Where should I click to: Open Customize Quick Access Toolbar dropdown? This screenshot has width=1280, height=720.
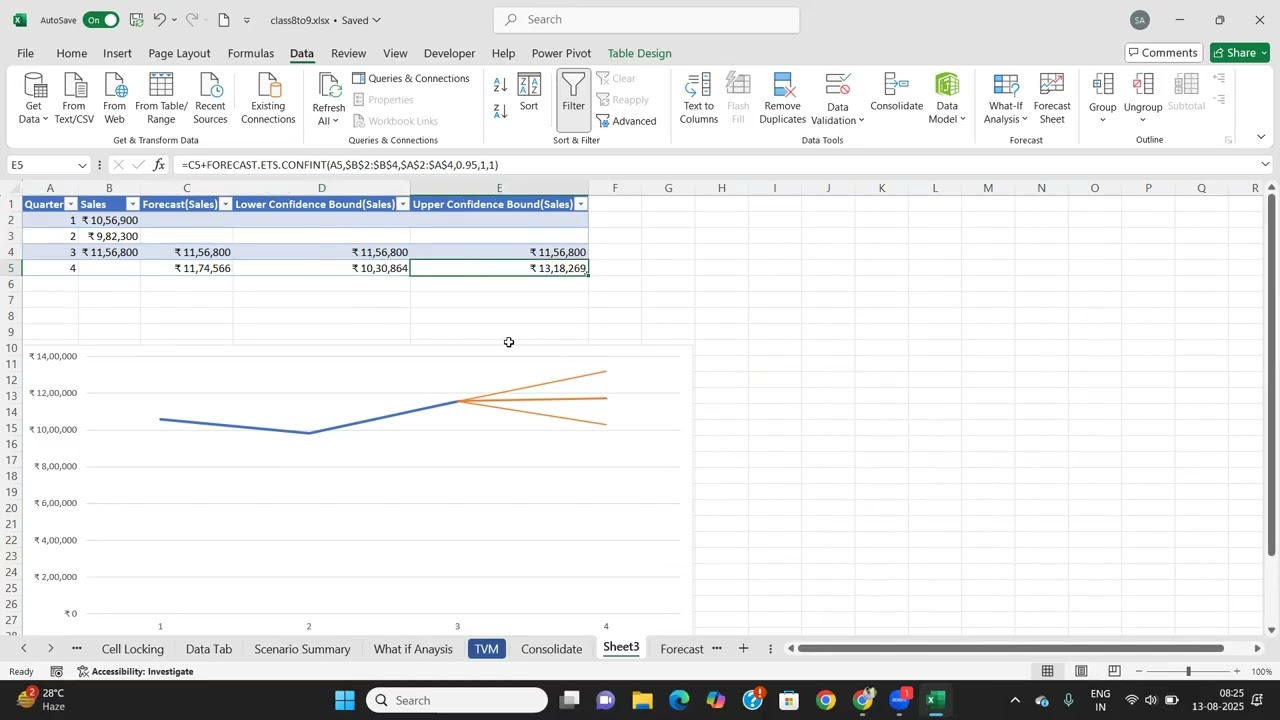[x=247, y=20]
